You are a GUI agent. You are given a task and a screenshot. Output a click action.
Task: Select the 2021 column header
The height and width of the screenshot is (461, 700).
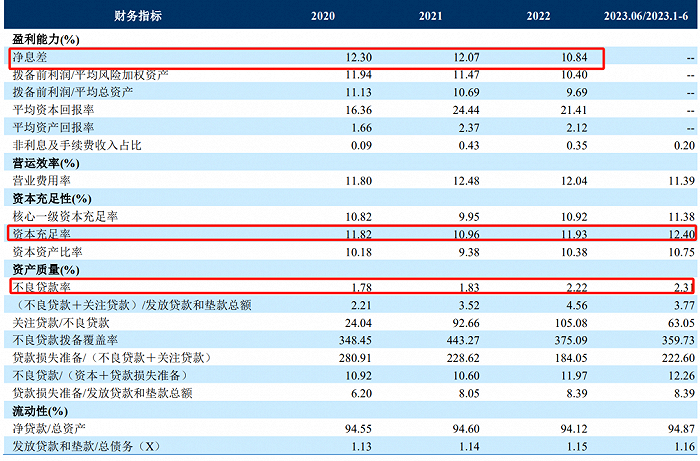(430, 16)
